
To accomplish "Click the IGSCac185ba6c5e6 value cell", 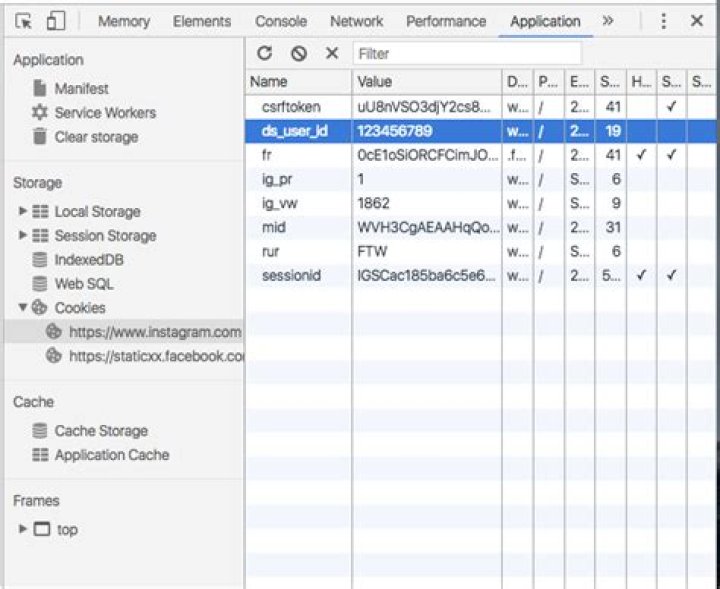I will coord(427,275).
